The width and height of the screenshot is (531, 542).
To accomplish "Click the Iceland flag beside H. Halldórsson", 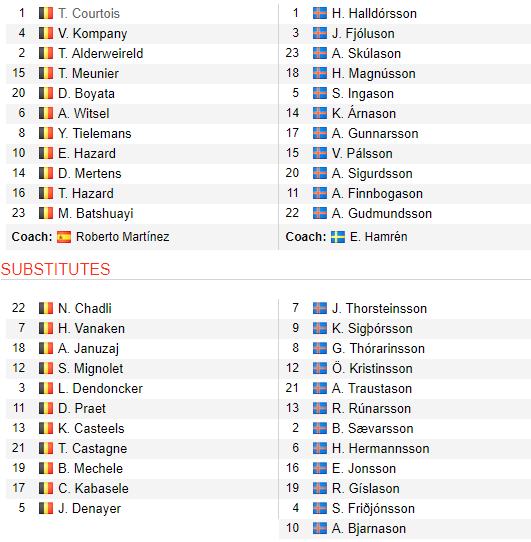I will tap(319, 13).
